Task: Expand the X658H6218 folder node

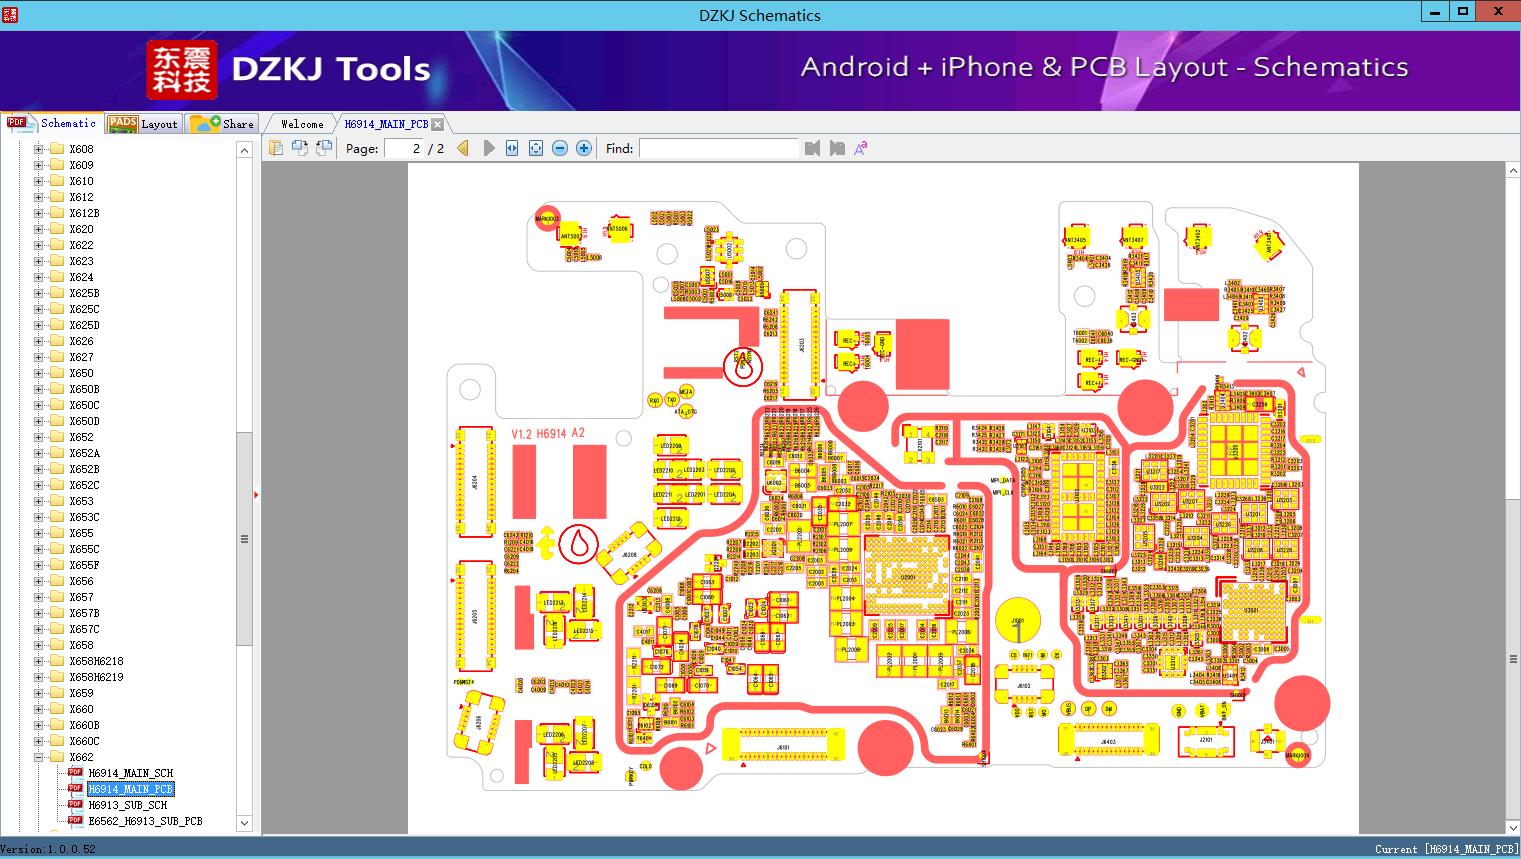Action: point(39,661)
